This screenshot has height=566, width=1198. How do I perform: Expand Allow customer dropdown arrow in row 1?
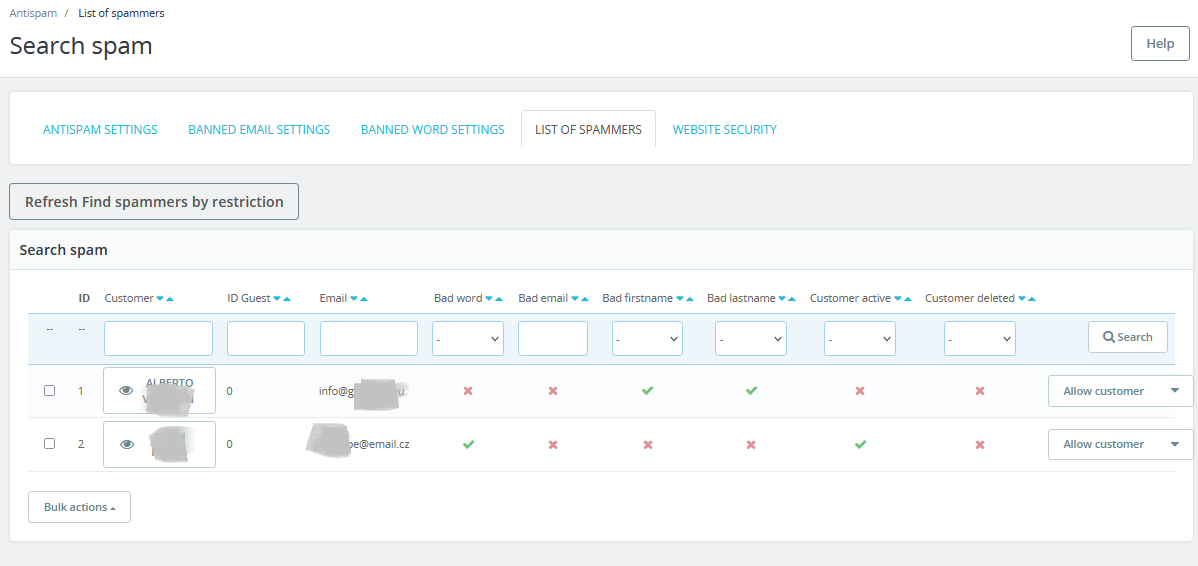tap(1174, 390)
